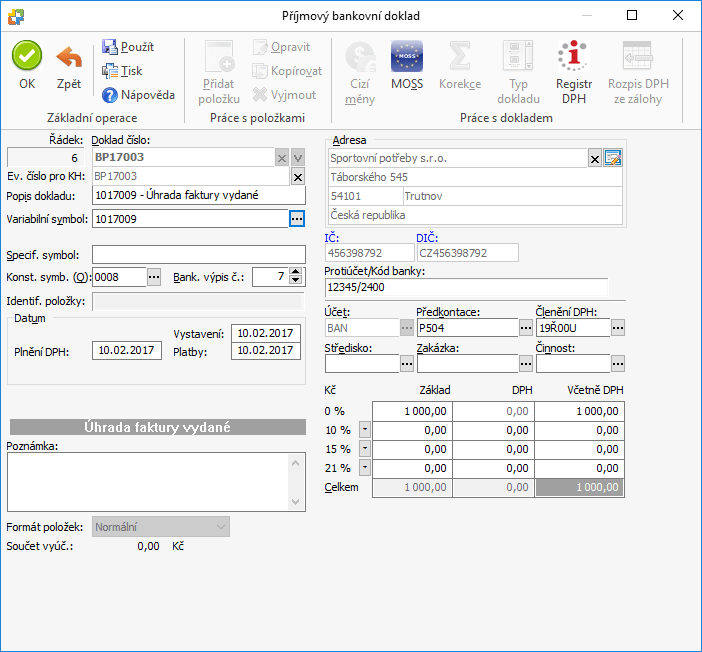
Task: Open the 21 % rate dropdown
Action: (x=364, y=467)
